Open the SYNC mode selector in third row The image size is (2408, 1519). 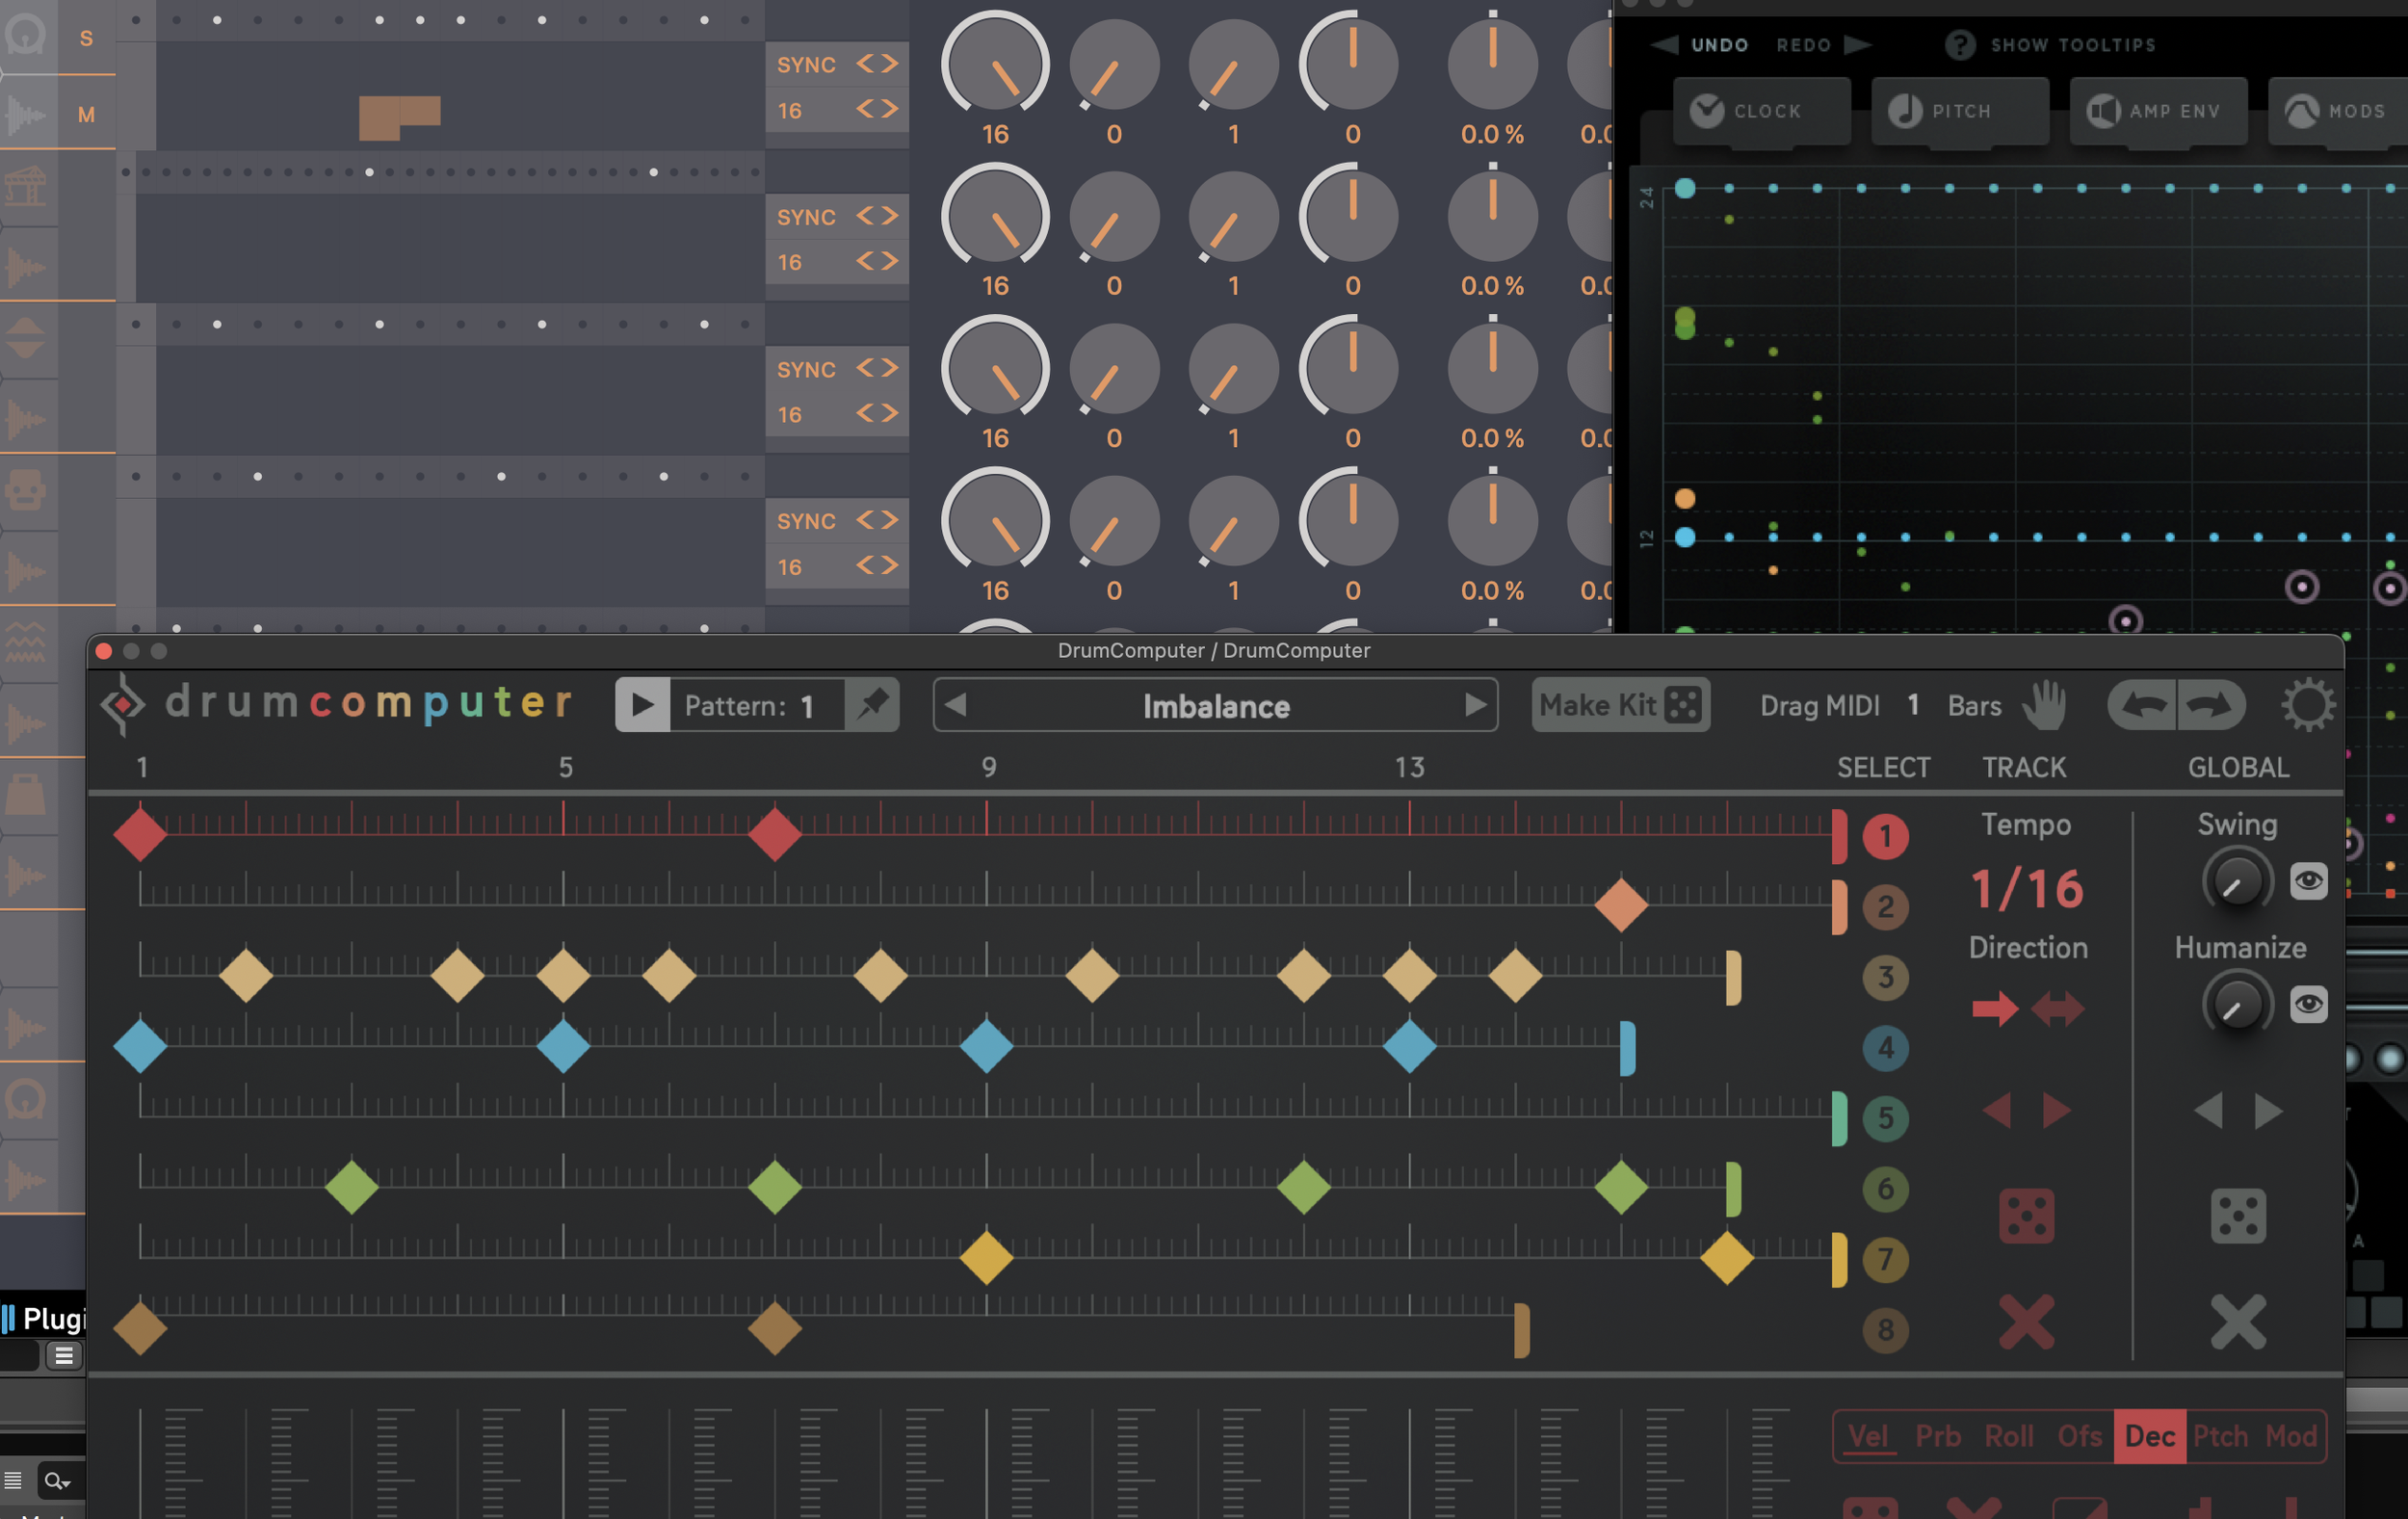coord(837,368)
